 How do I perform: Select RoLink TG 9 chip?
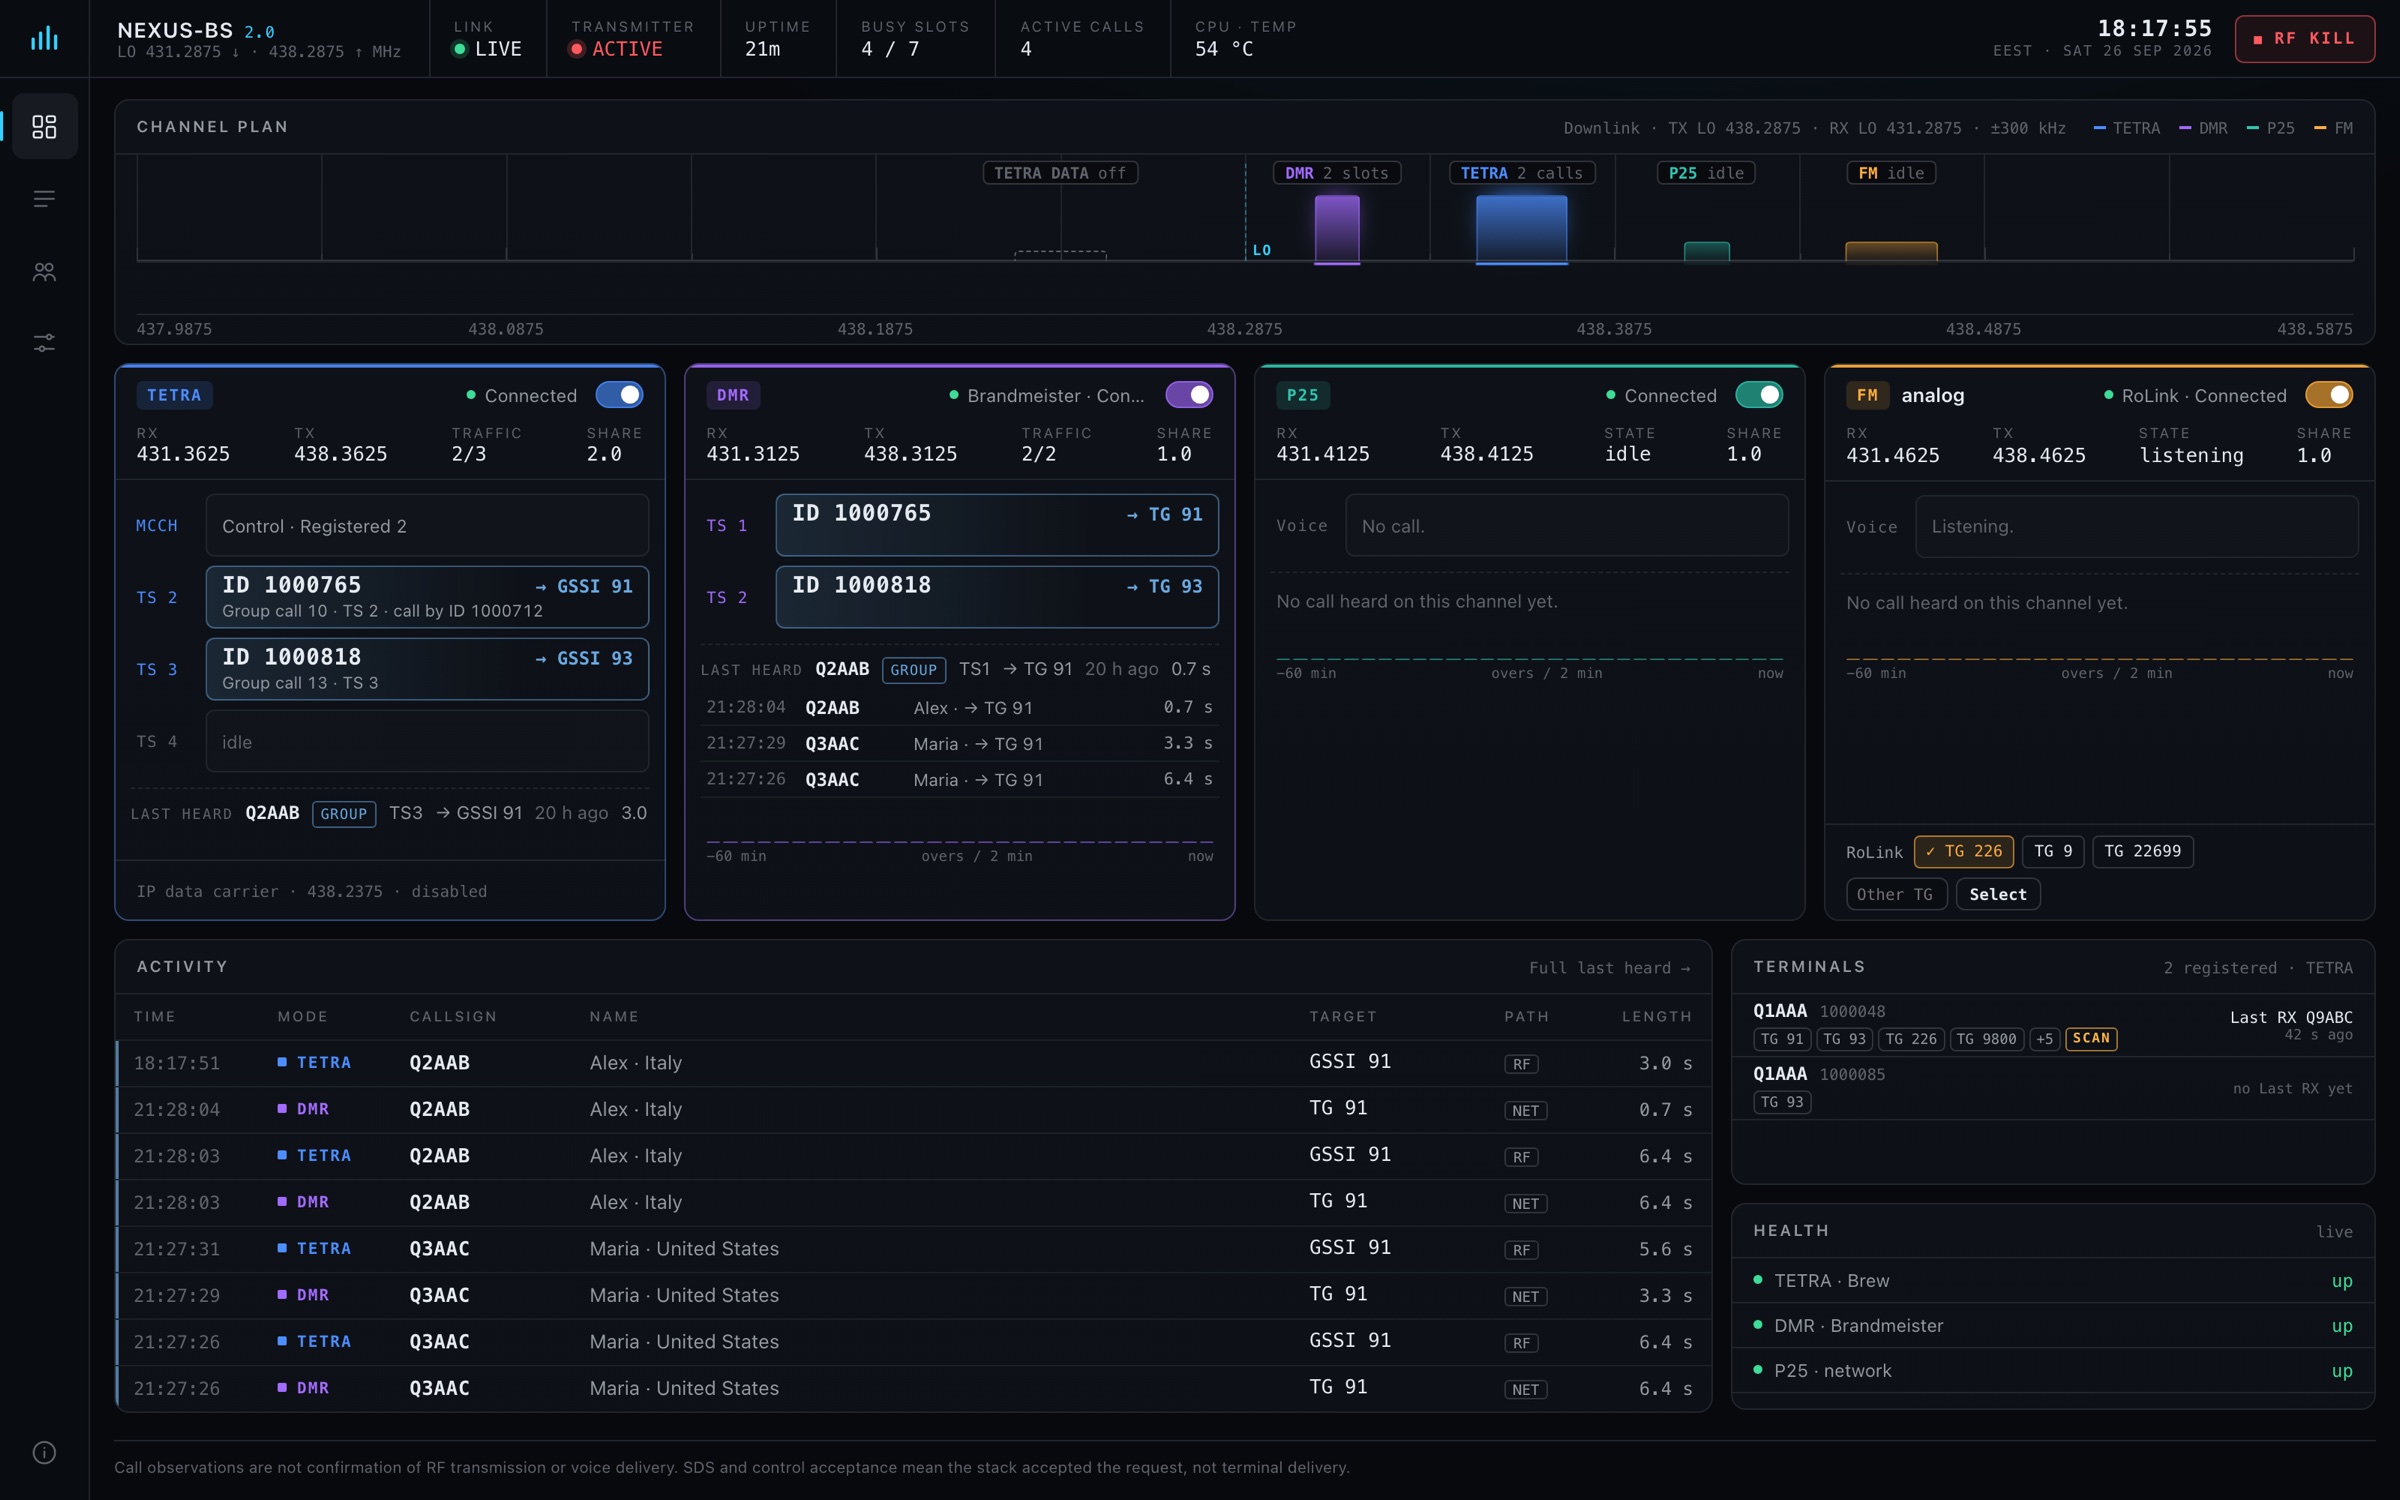[x=2053, y=851]
